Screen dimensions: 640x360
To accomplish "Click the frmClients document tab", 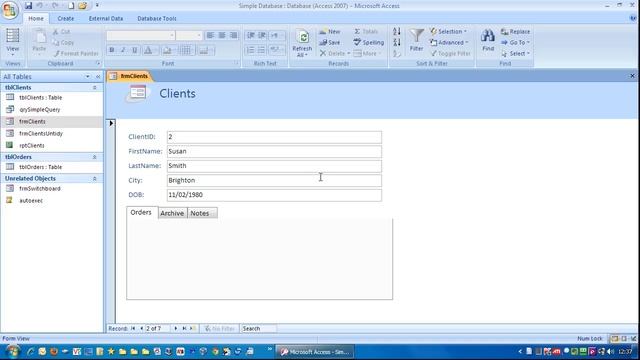I will [130, 76].
